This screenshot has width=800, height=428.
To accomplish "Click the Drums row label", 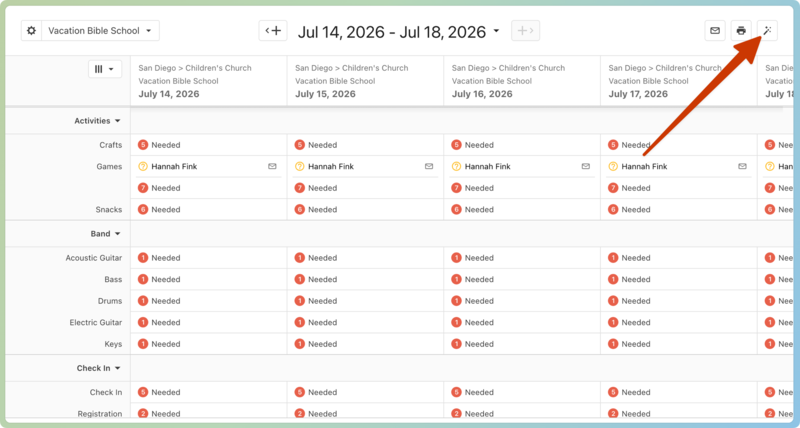I will click(x=110, y=301).
